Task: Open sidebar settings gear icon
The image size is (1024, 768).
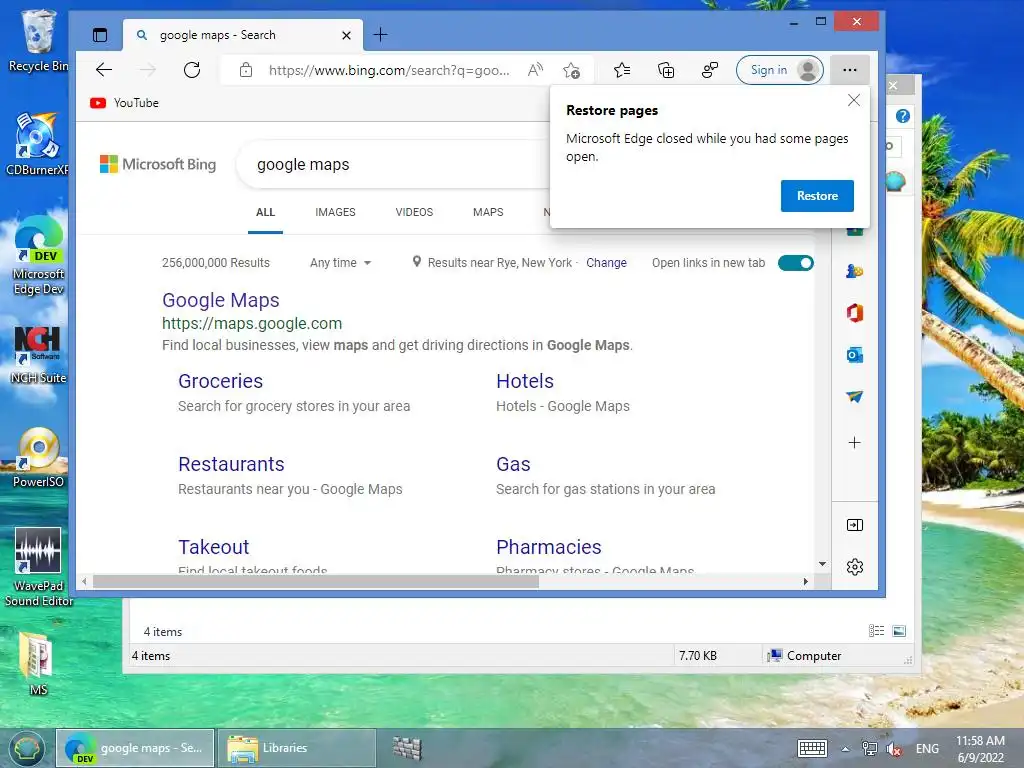Action: [854, 567]
